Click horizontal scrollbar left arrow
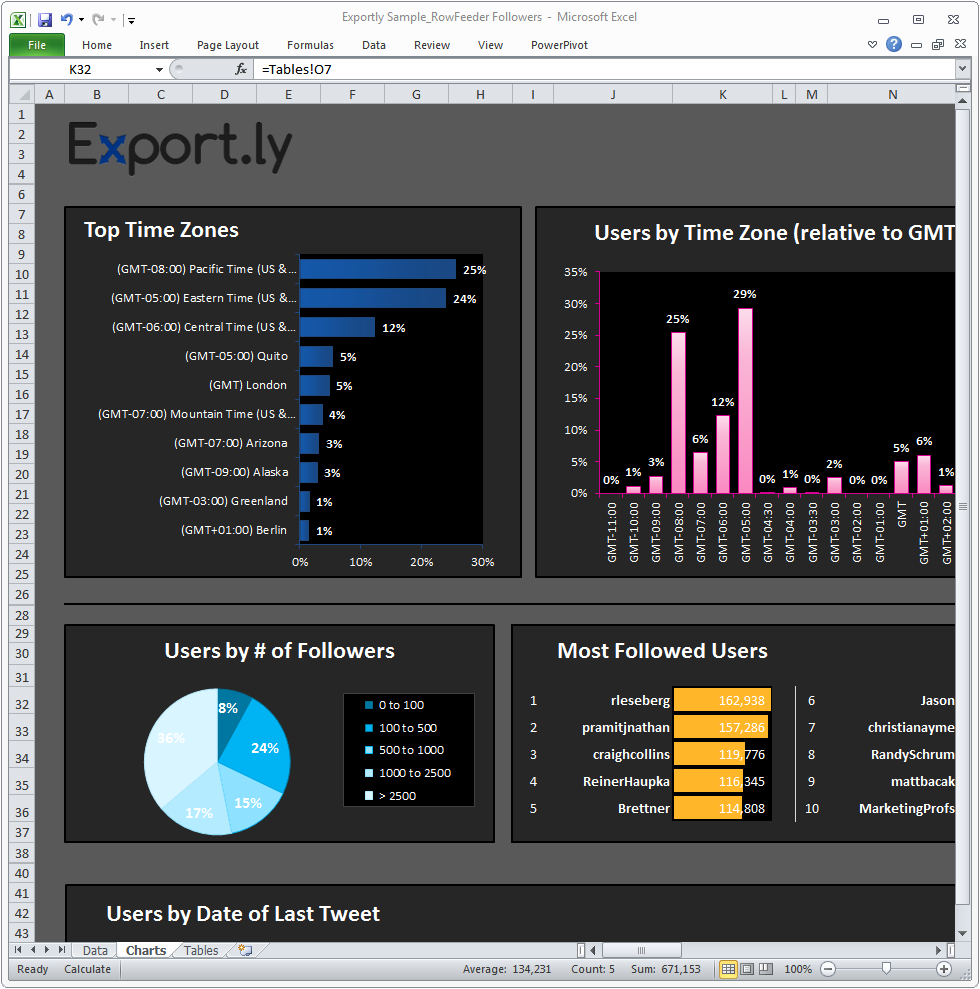The width and height of the screenshot is (980, 989). [x=593, y=950]
